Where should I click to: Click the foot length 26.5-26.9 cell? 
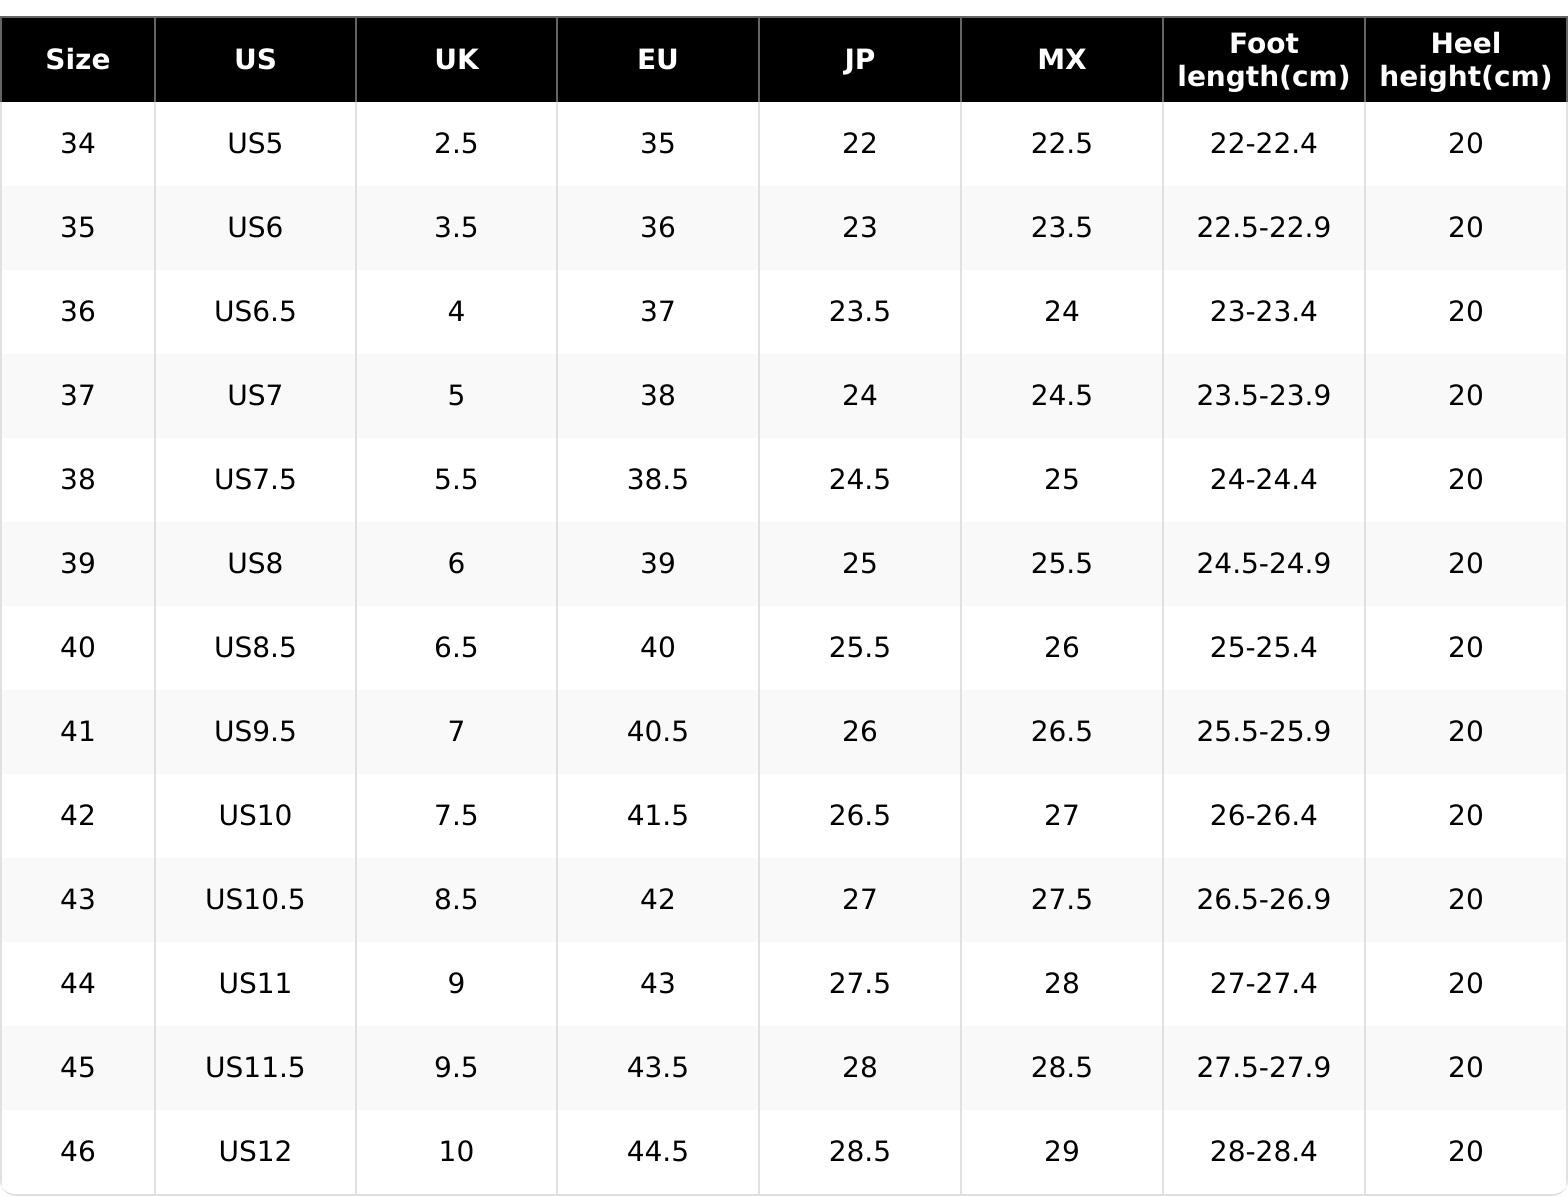(1263, 900)
